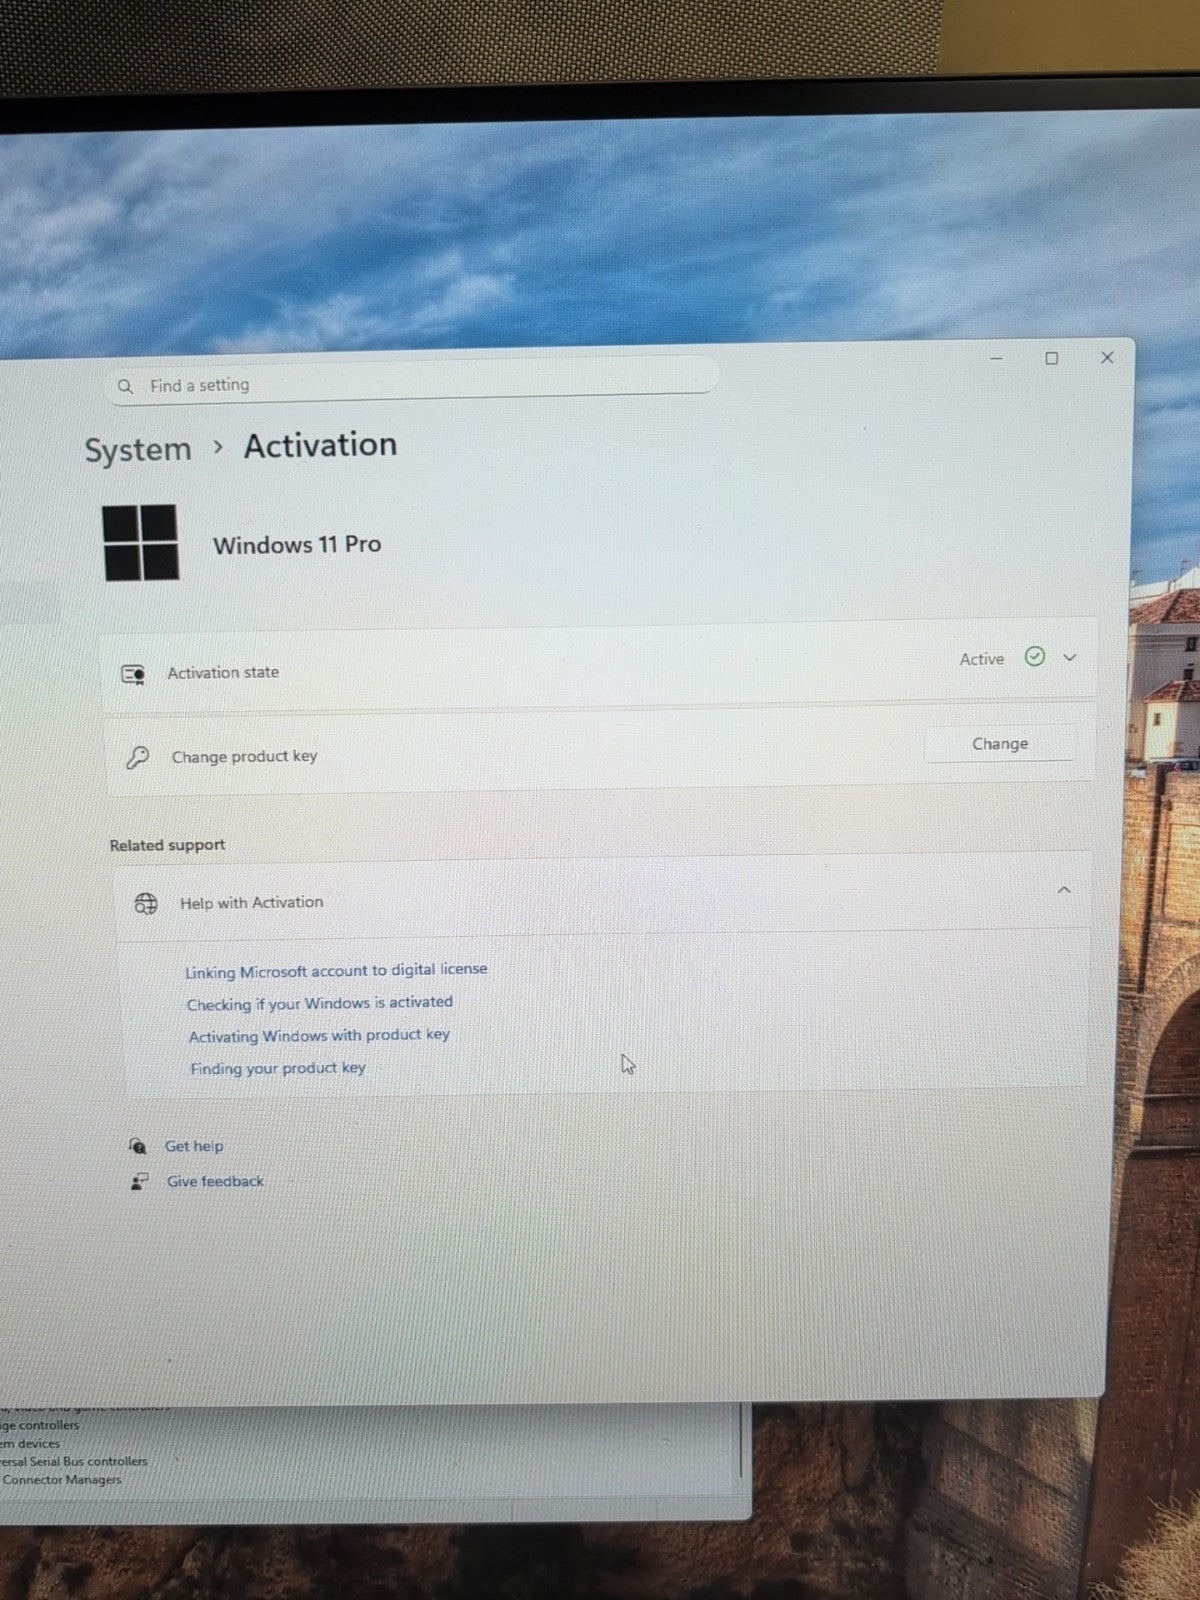The height and width of the screenshot is (1600, 1200).
Task: Click the Activation breadcrumb heading
Action: click(320, 445)
